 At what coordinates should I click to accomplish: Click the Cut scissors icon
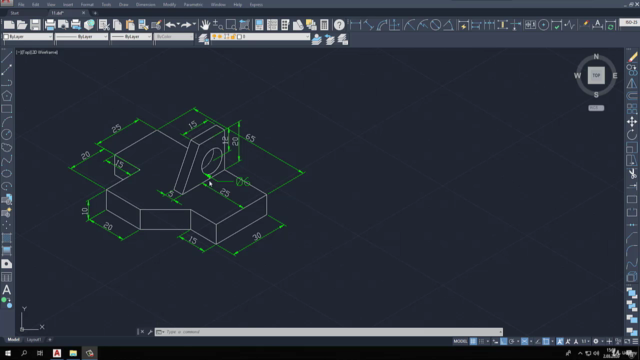[x=104, y=25]
